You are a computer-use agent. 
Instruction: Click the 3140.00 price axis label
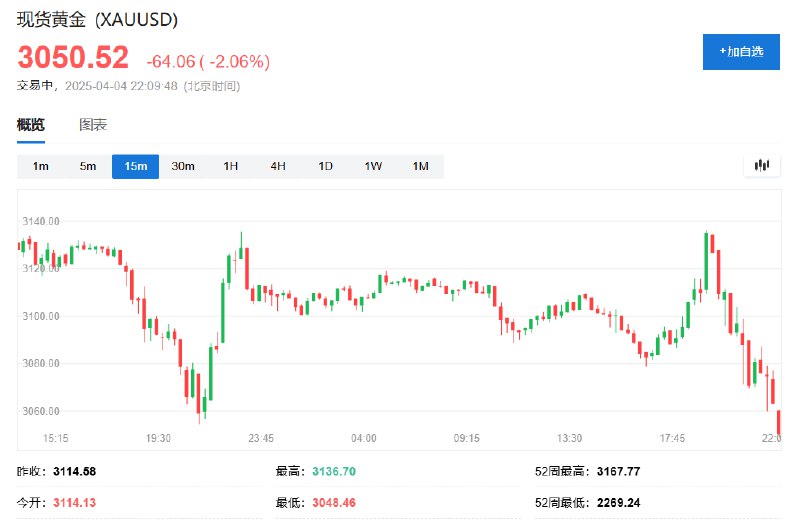41,221
